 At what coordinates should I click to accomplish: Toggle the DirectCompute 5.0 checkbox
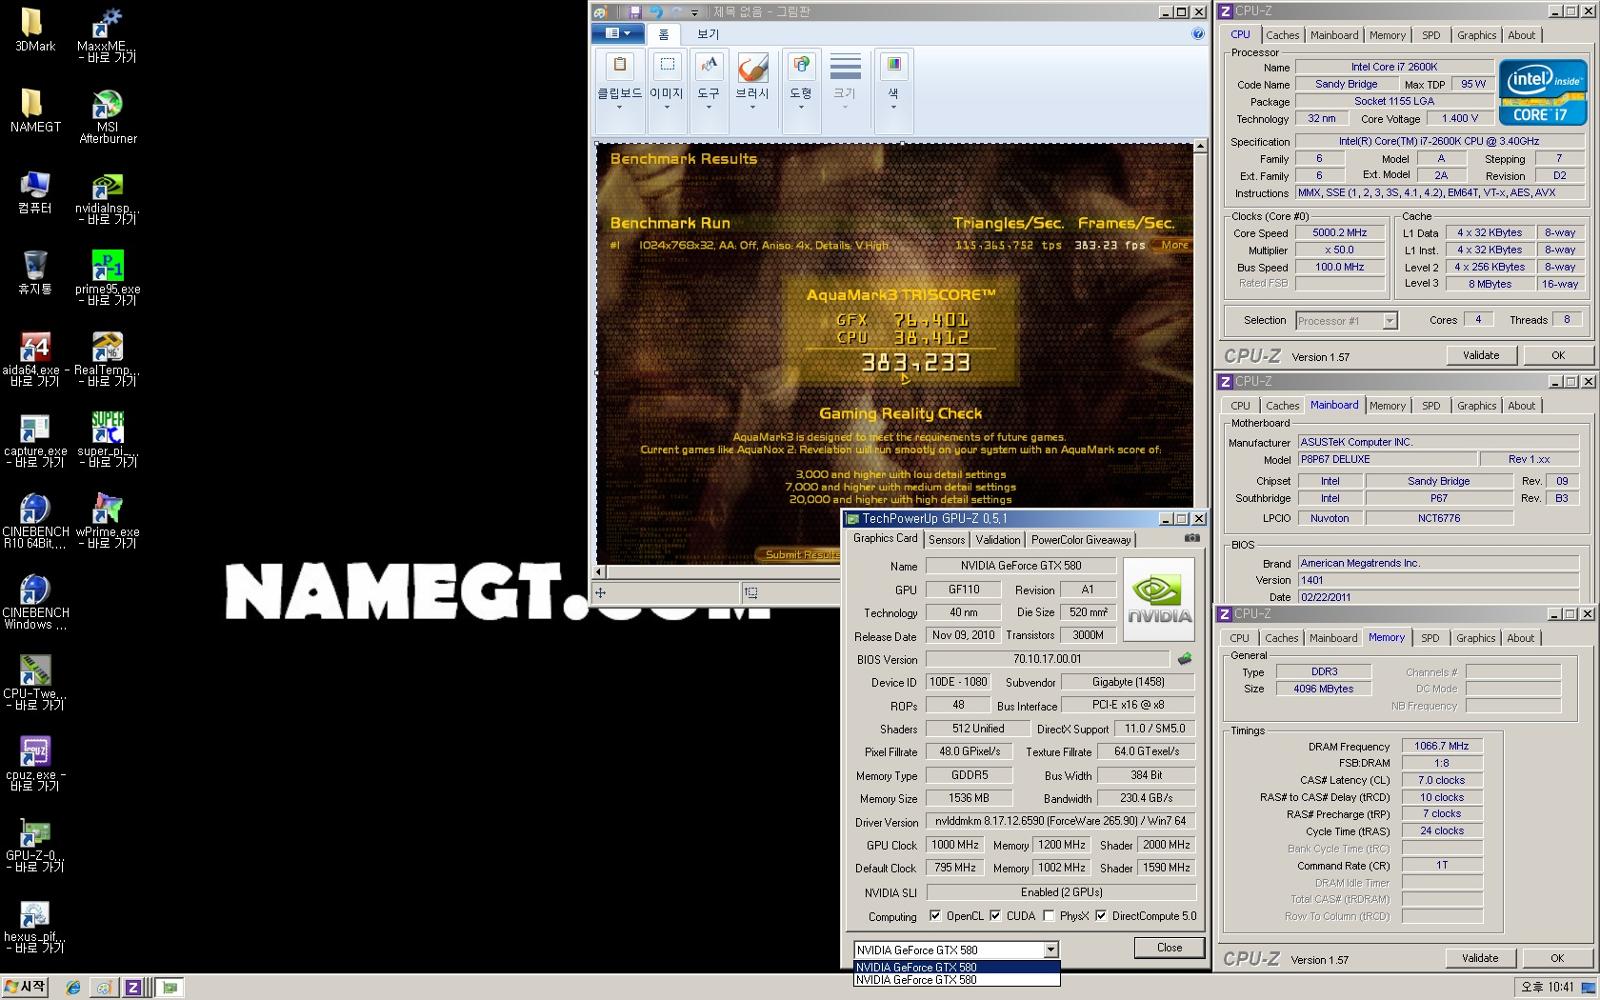click(x=1101, y=916)
